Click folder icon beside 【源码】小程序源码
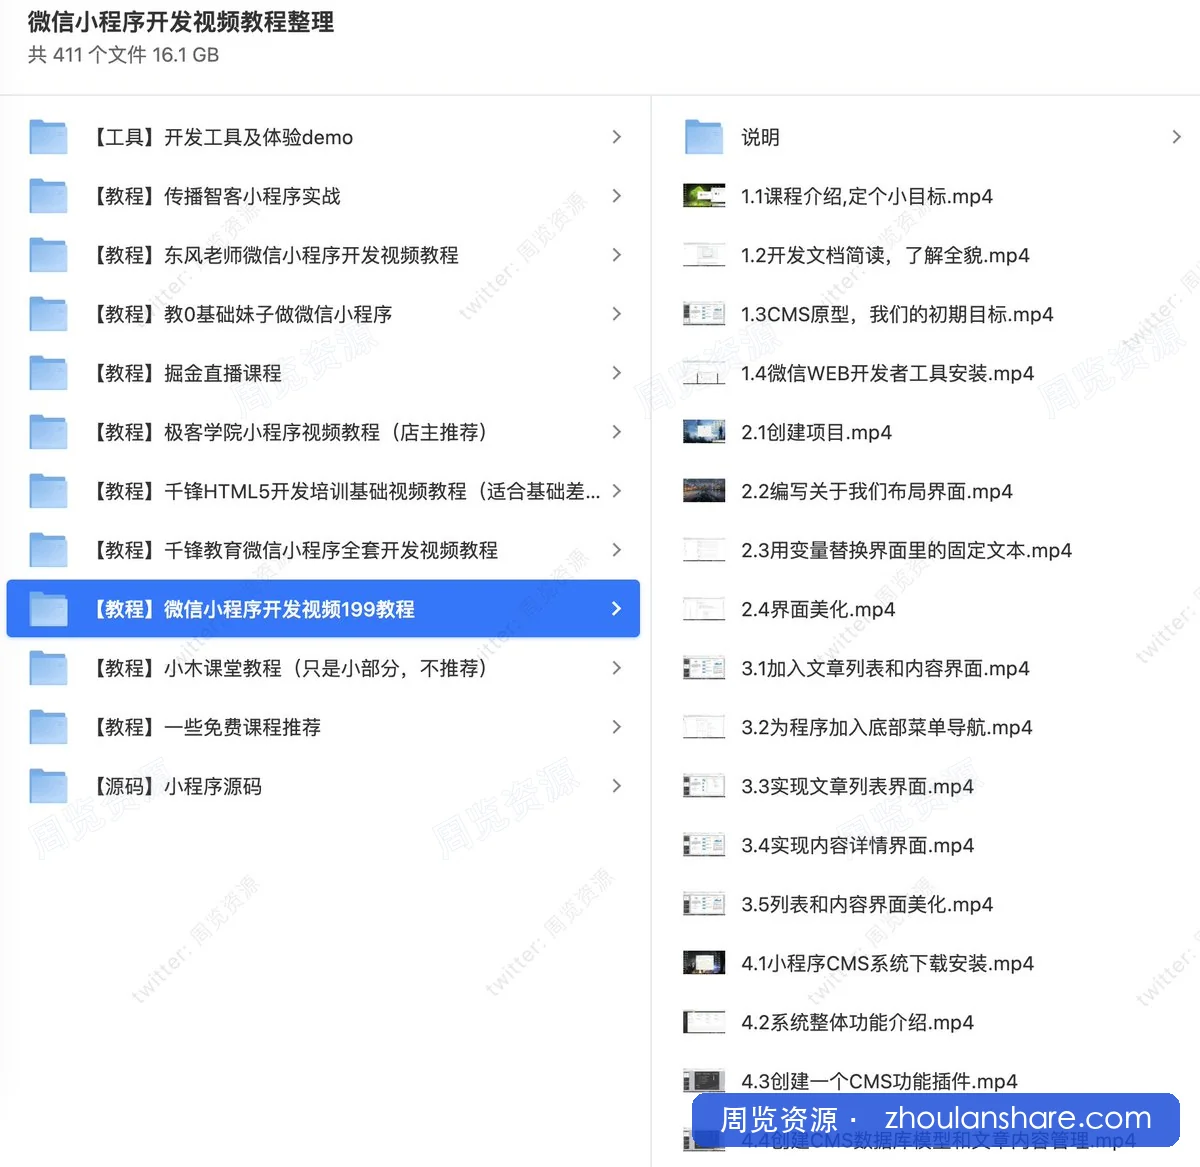Viewport: 1200px width, 1167px height. point(48,786)
